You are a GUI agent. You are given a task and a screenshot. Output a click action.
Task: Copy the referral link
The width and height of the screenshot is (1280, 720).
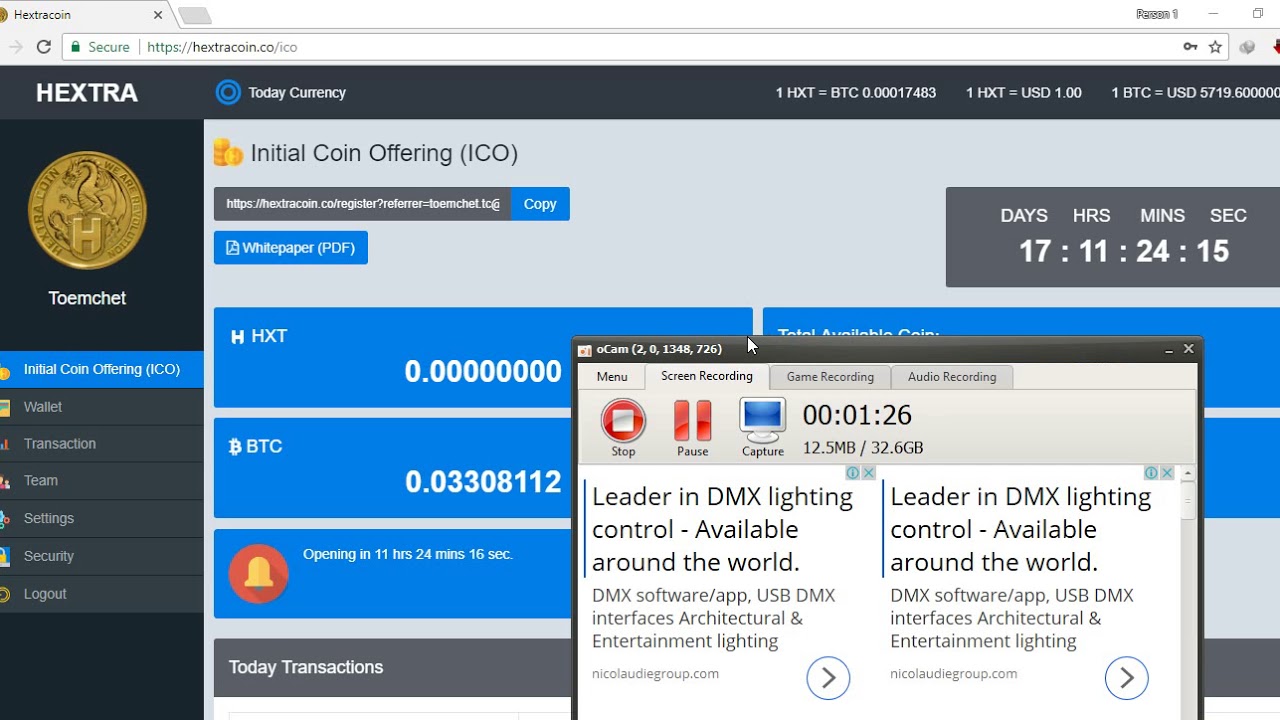click(x=540, y=204)
